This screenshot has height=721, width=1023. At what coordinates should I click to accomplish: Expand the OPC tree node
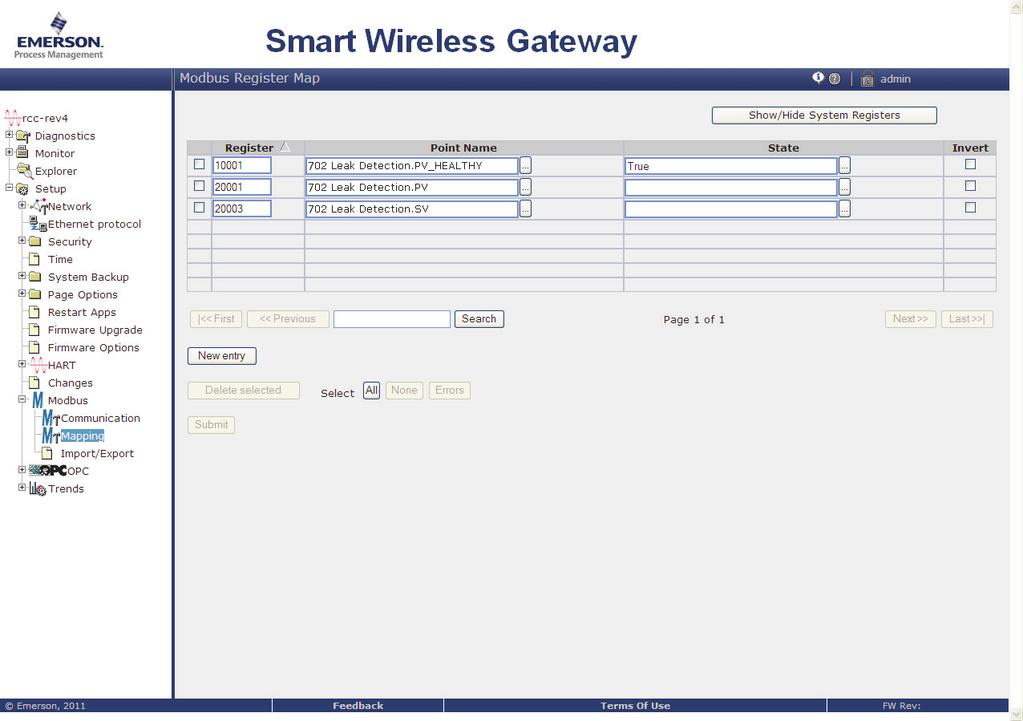[x=22, y=469]
